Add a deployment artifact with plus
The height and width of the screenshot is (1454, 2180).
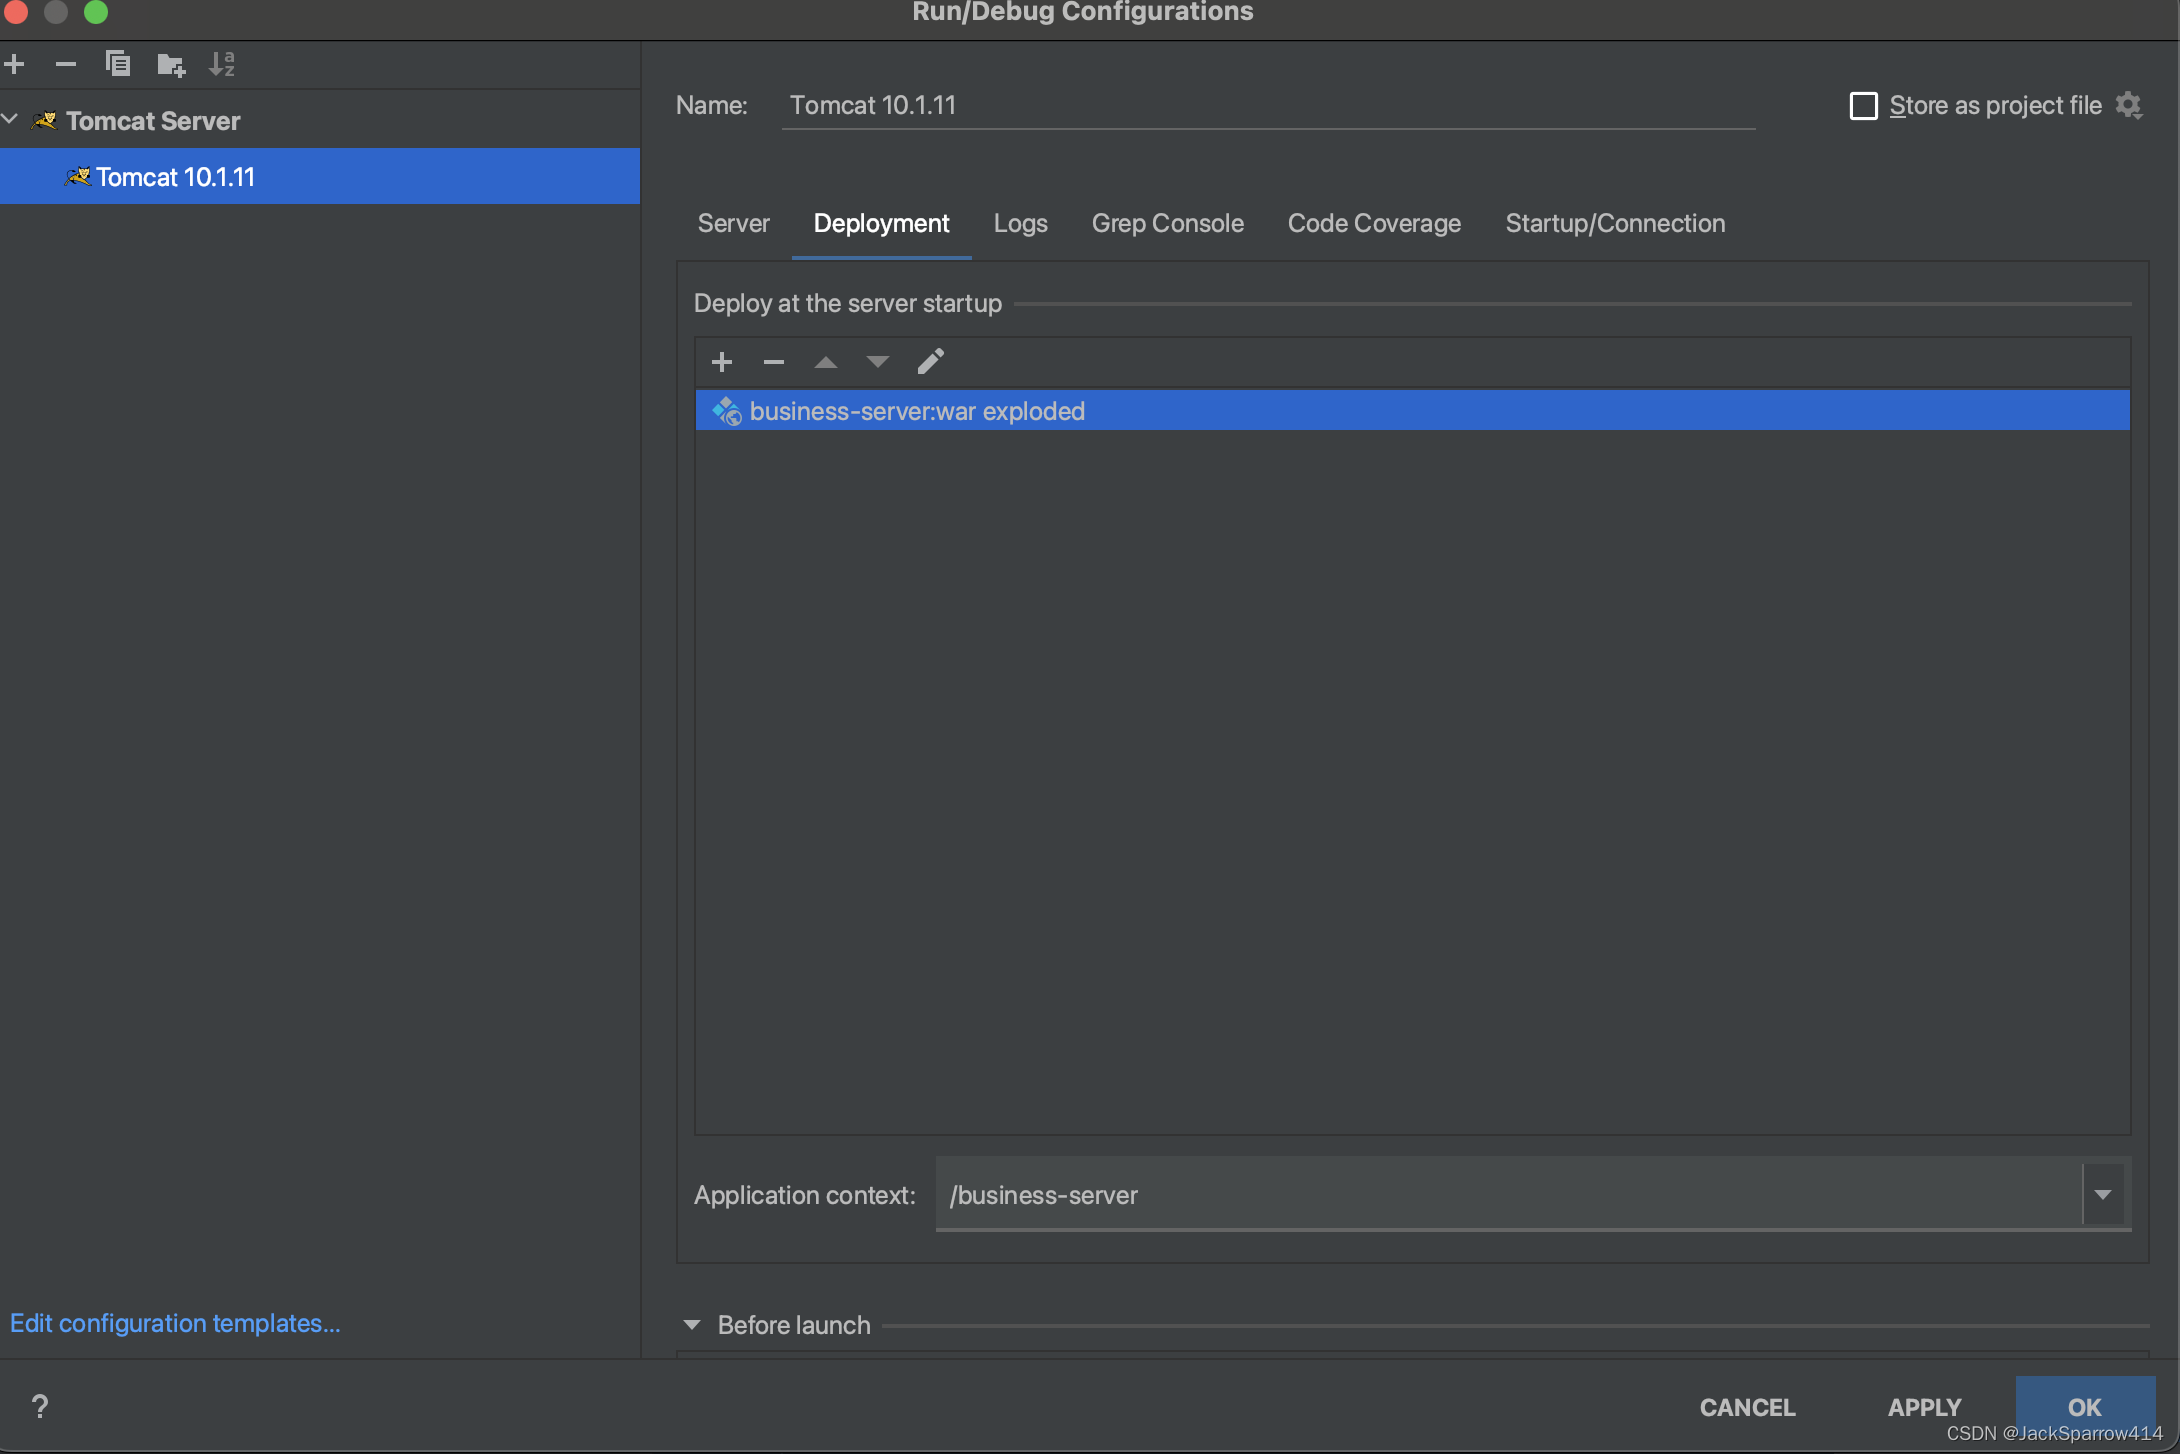tap(722, 362)
